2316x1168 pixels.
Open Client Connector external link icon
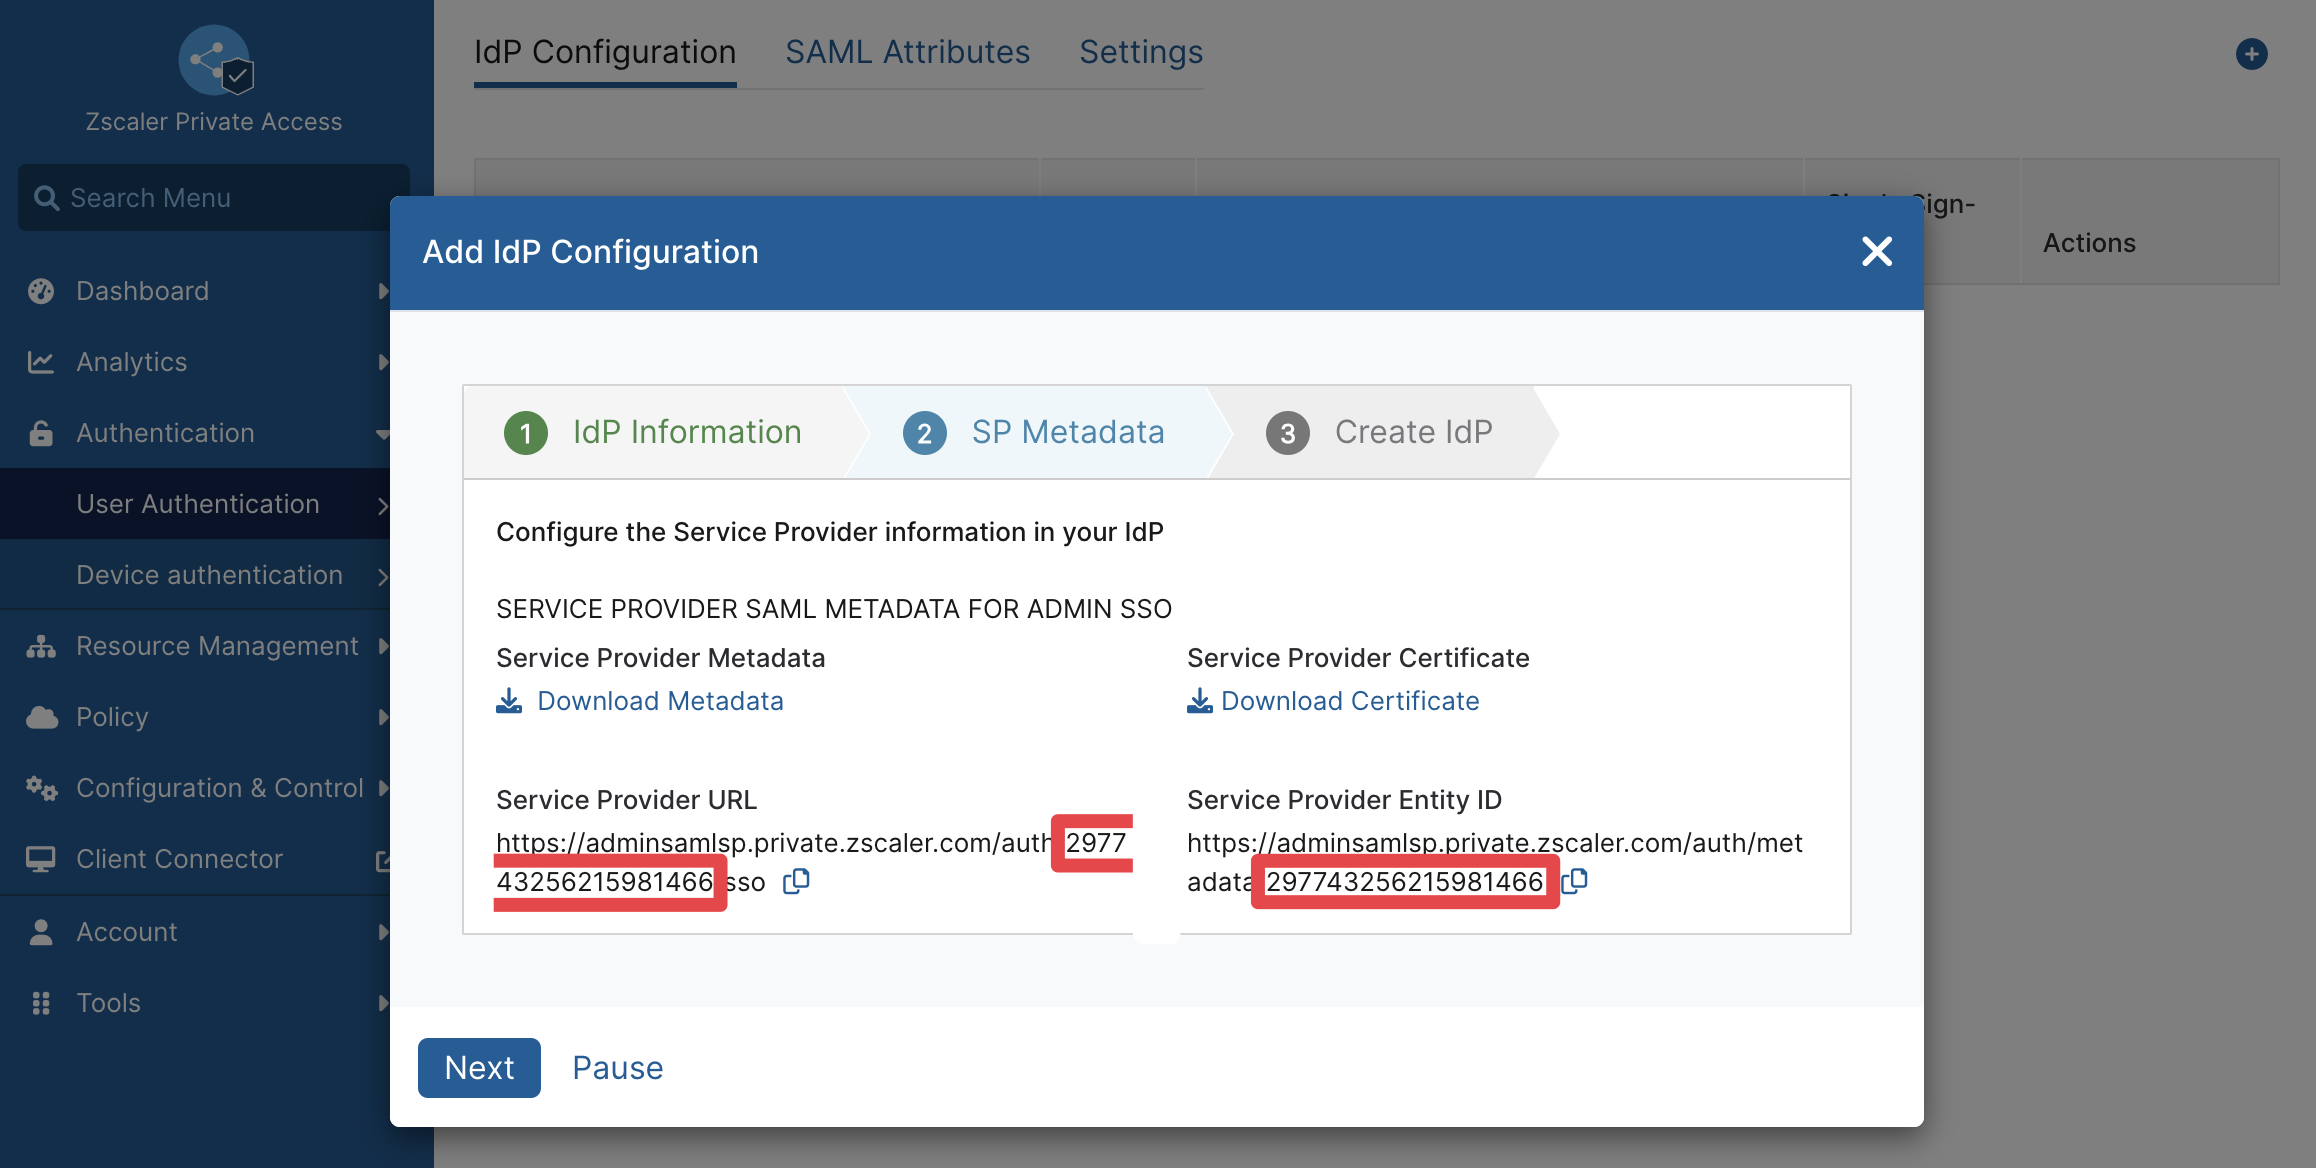pos(382,860)
